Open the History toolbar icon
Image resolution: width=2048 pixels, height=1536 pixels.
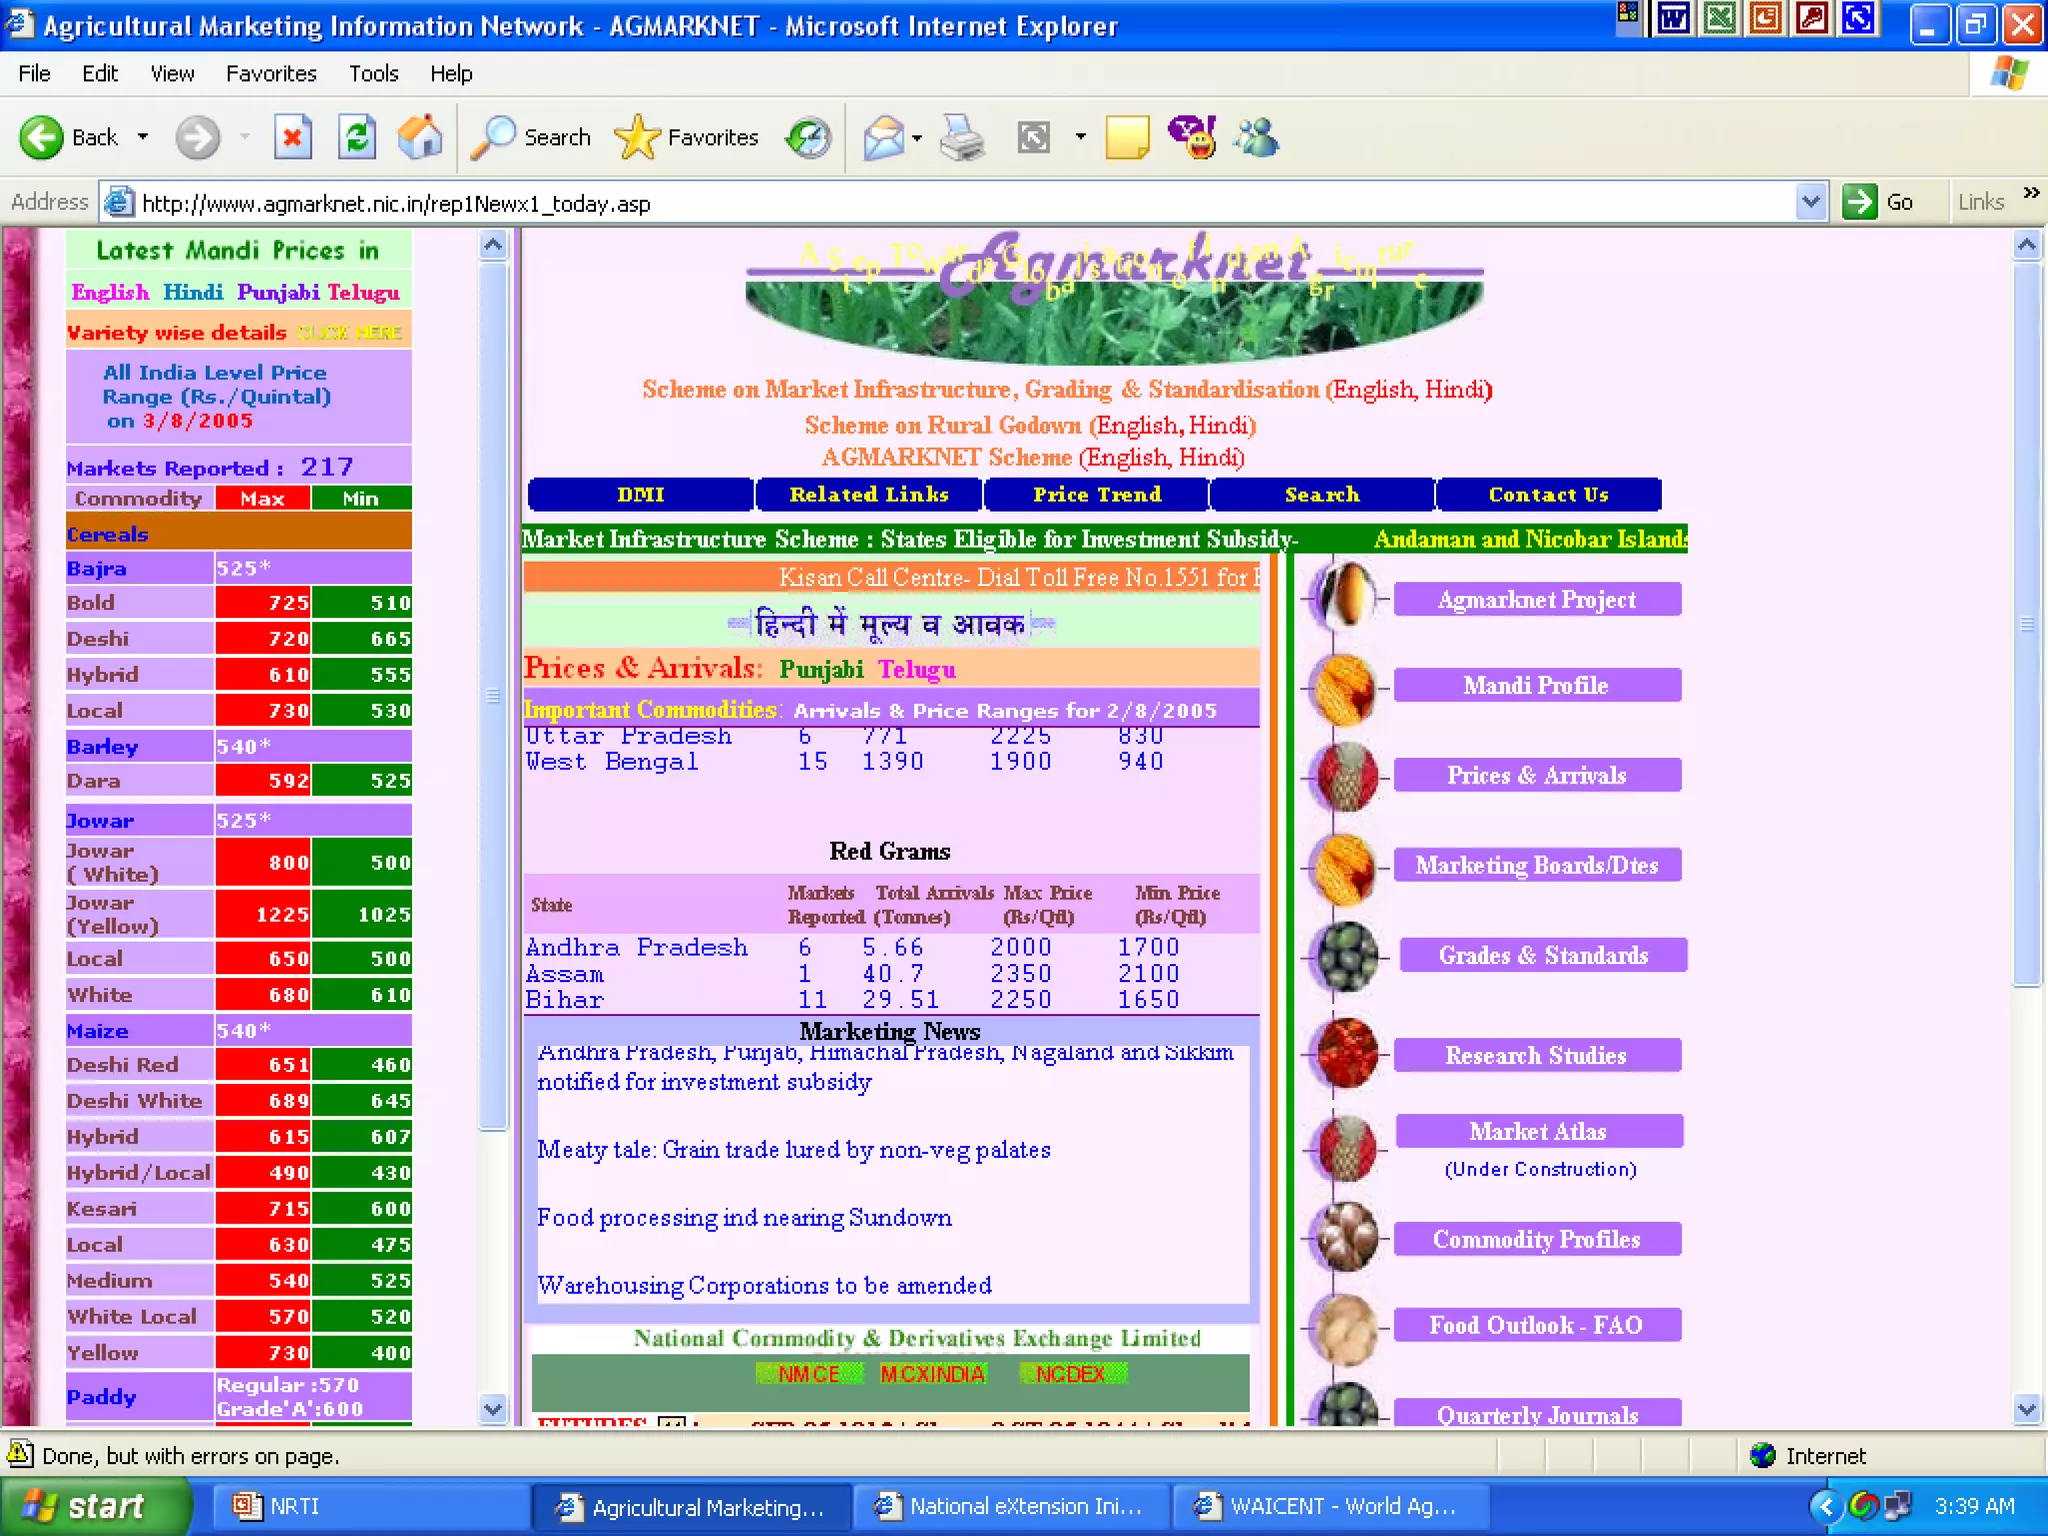pos(808,137)
